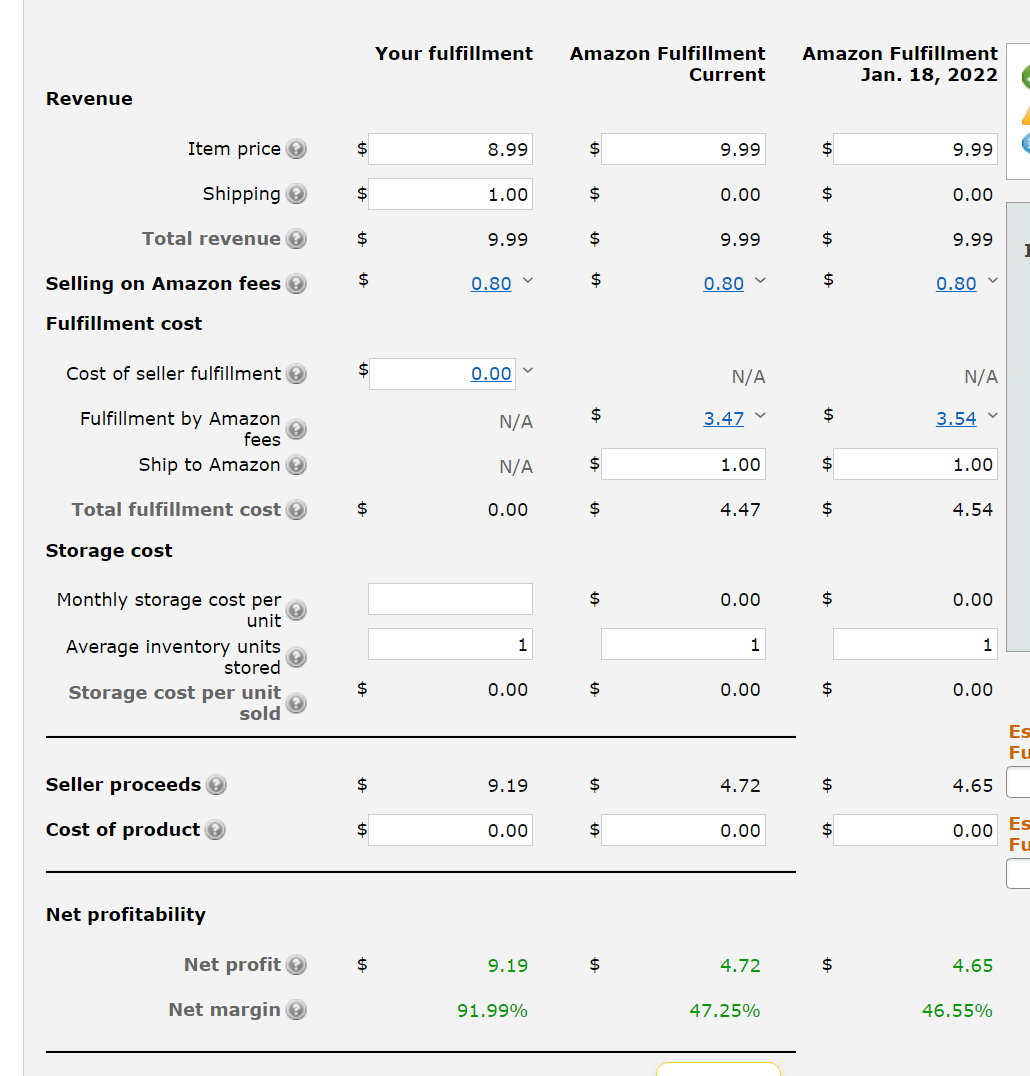Click Net margin help icon
This screenshot has width=1030, height=1076.
pos(296,1010)
